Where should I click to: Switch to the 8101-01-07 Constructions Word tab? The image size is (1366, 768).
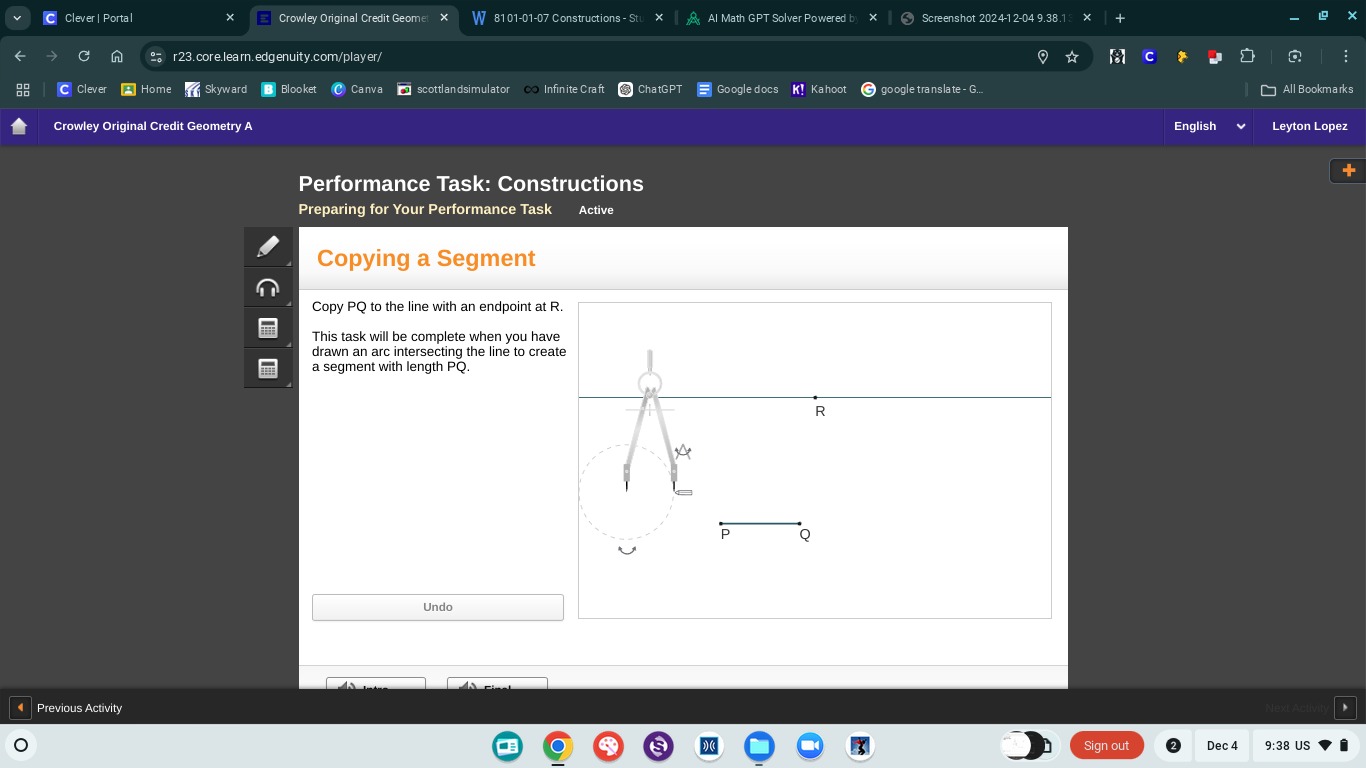[566, 18]
